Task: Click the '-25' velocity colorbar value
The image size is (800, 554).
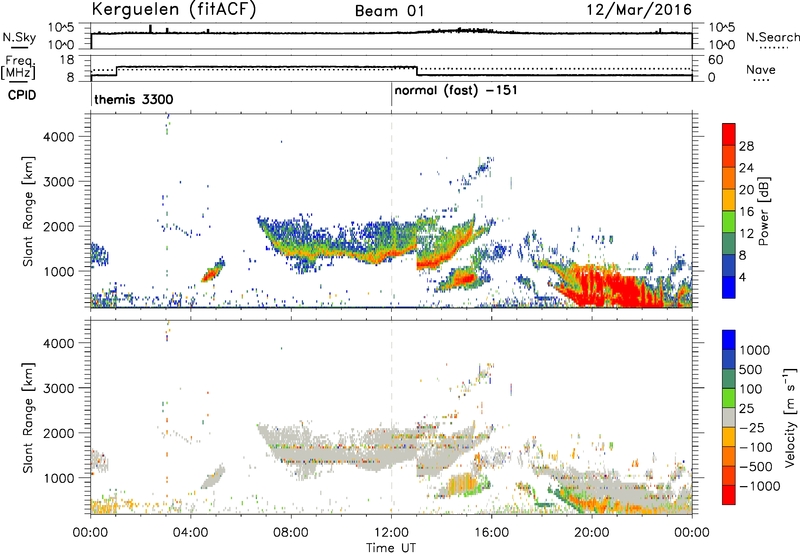Action: coord(752,427)
